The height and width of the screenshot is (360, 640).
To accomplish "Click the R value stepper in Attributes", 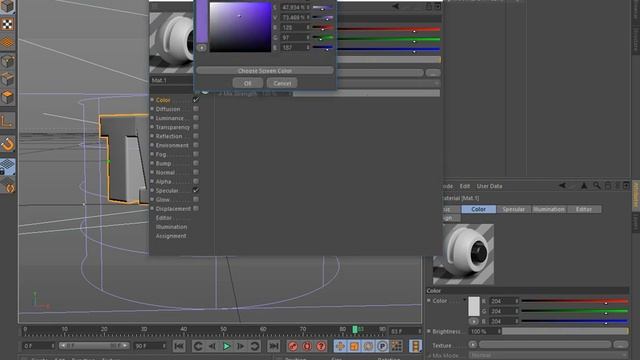I will [517, 301].
